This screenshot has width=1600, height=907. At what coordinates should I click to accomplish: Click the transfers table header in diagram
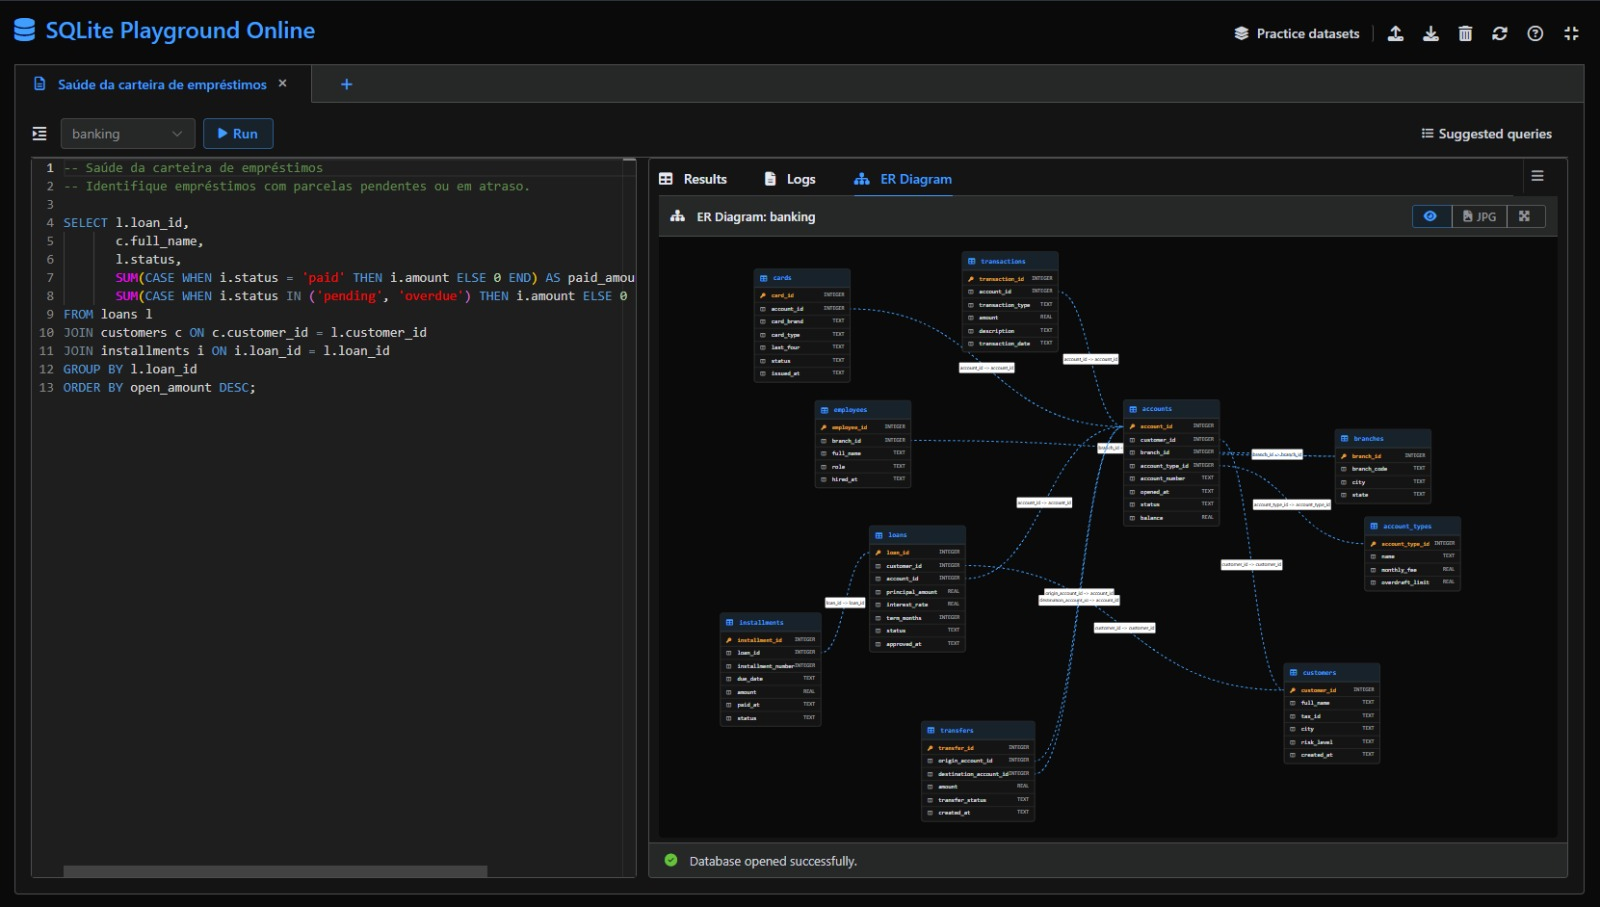977,730
